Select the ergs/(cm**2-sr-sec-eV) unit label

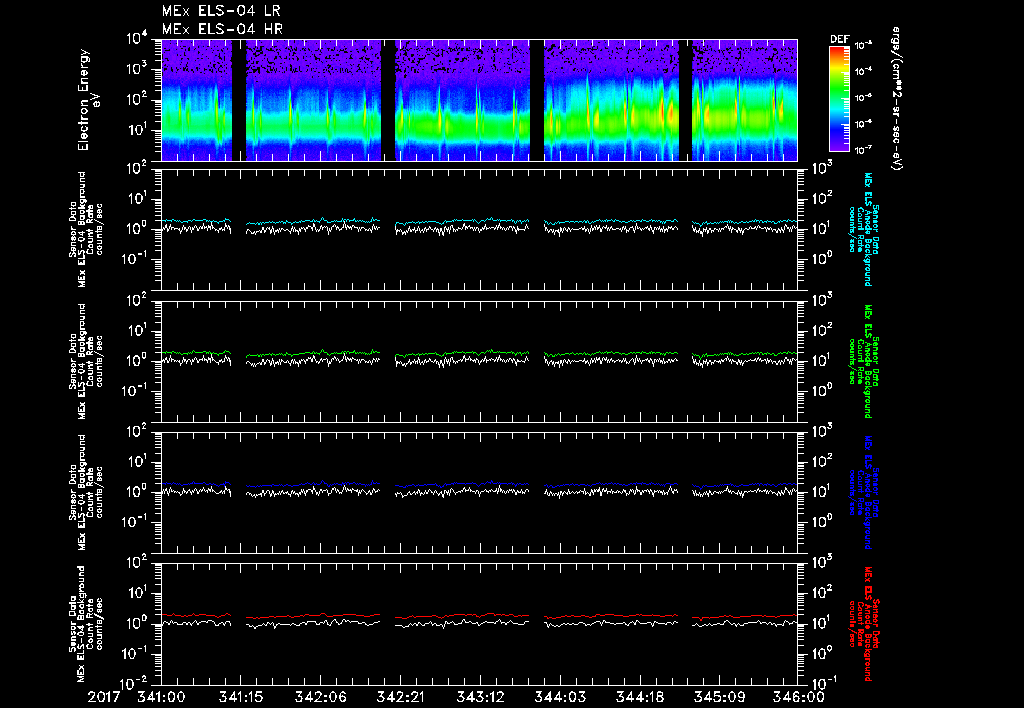(897, 99)
